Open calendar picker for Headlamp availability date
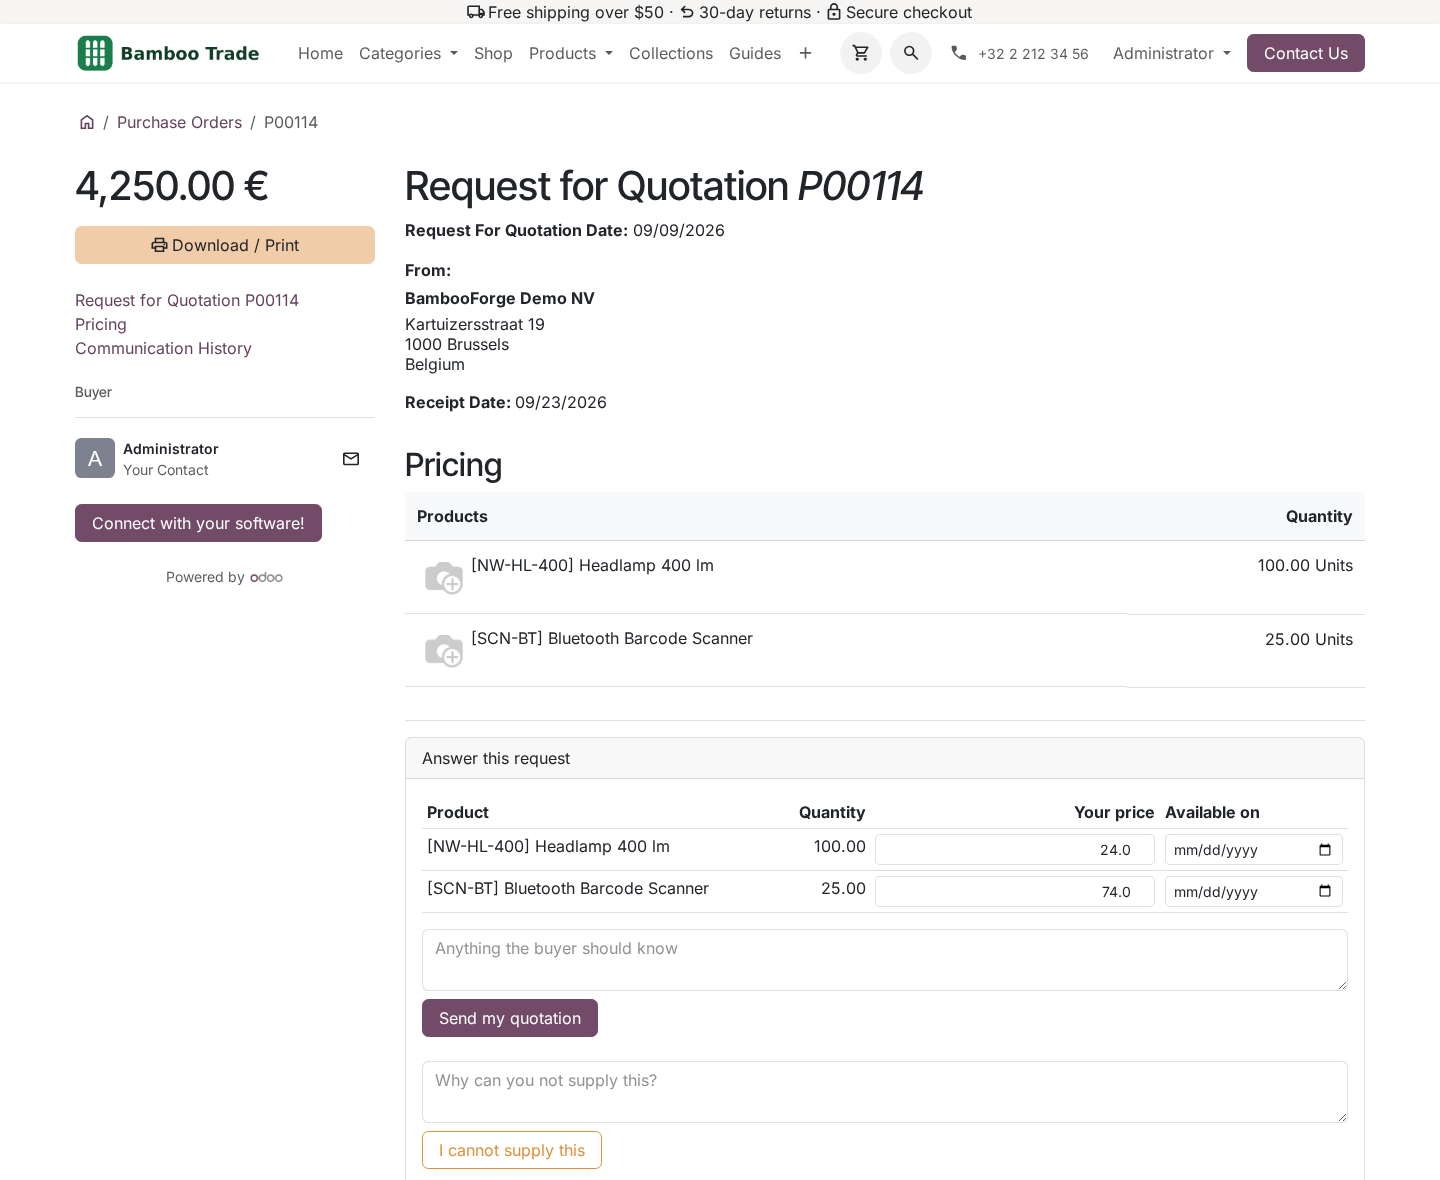Image resolution: width=1440 pixels, height=1180 pixels. (1325, 850)
